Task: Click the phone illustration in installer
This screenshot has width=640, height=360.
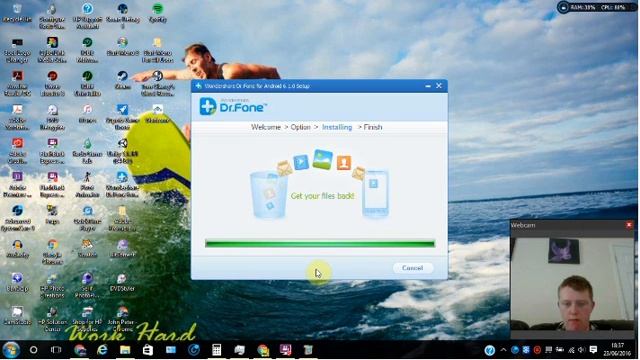Action: coord(375,195)
